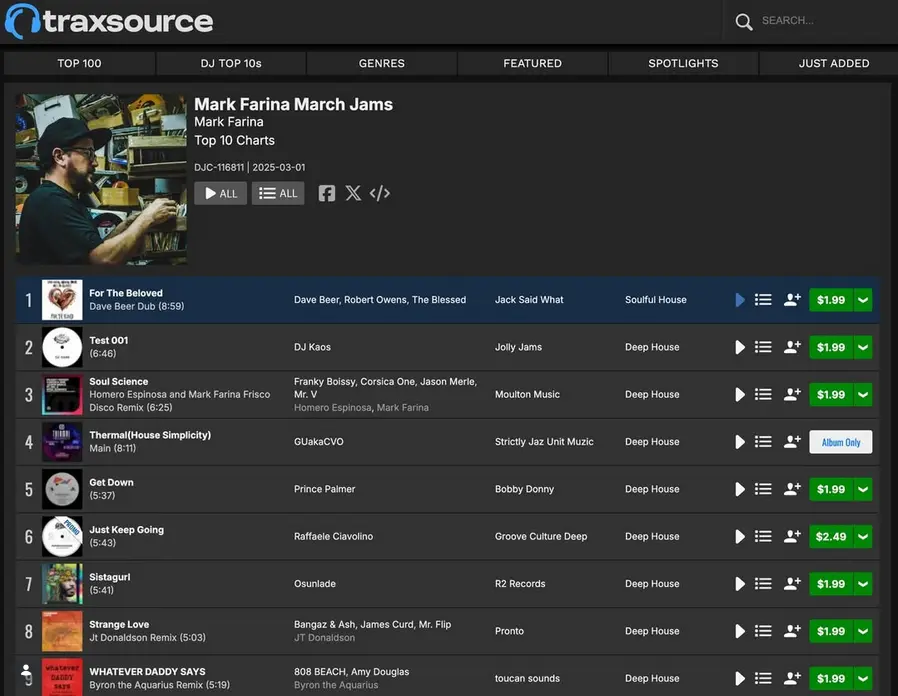Viewport: 898px width, 696px height.
Task: Play the Soul Science track
Action: (x=740, y=395)
